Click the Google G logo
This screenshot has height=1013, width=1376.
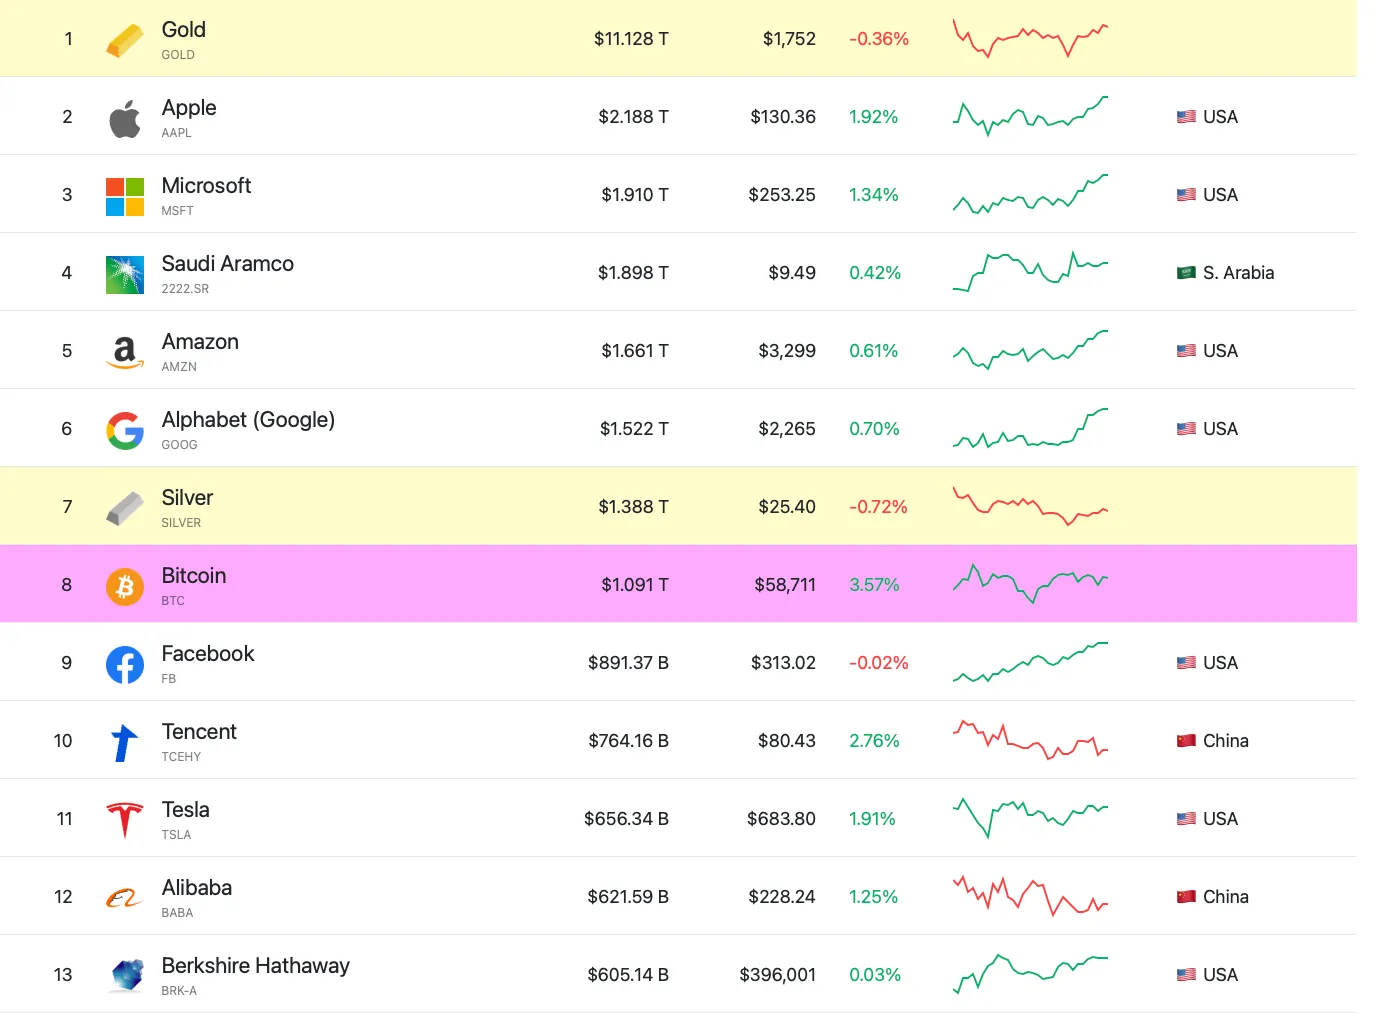125,431
